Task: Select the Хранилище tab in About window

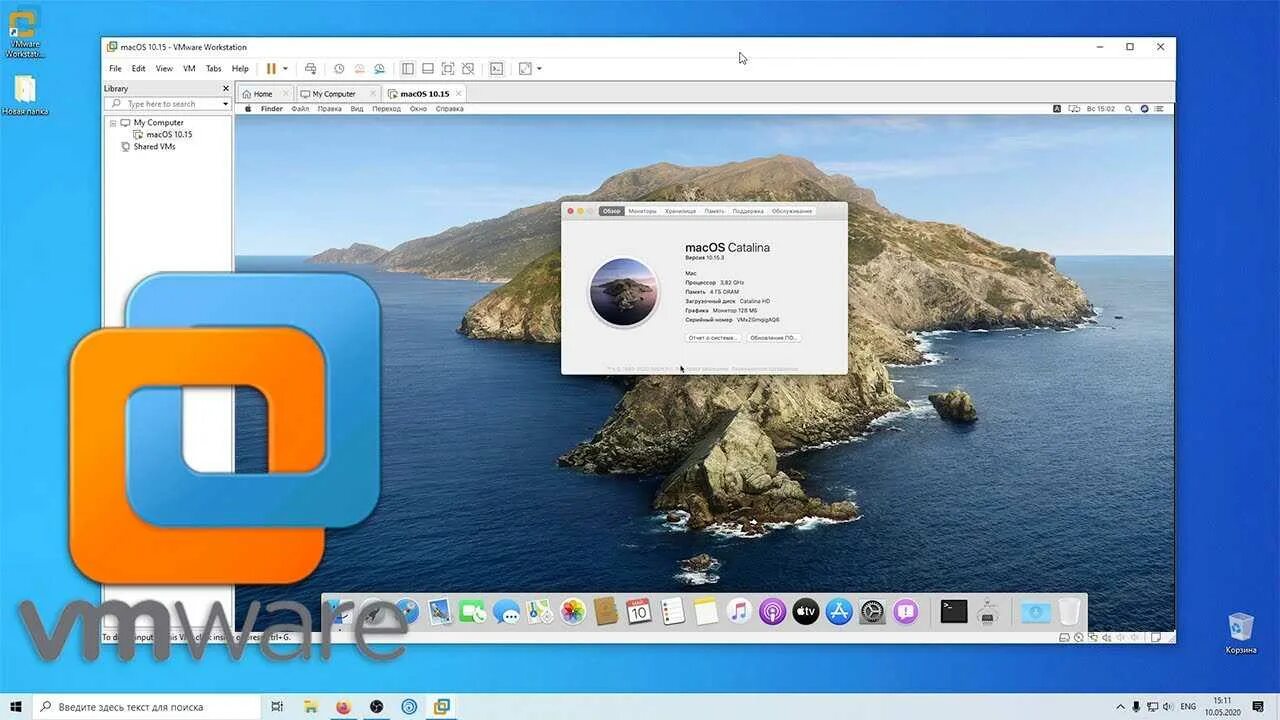Action: pos(680,211)
